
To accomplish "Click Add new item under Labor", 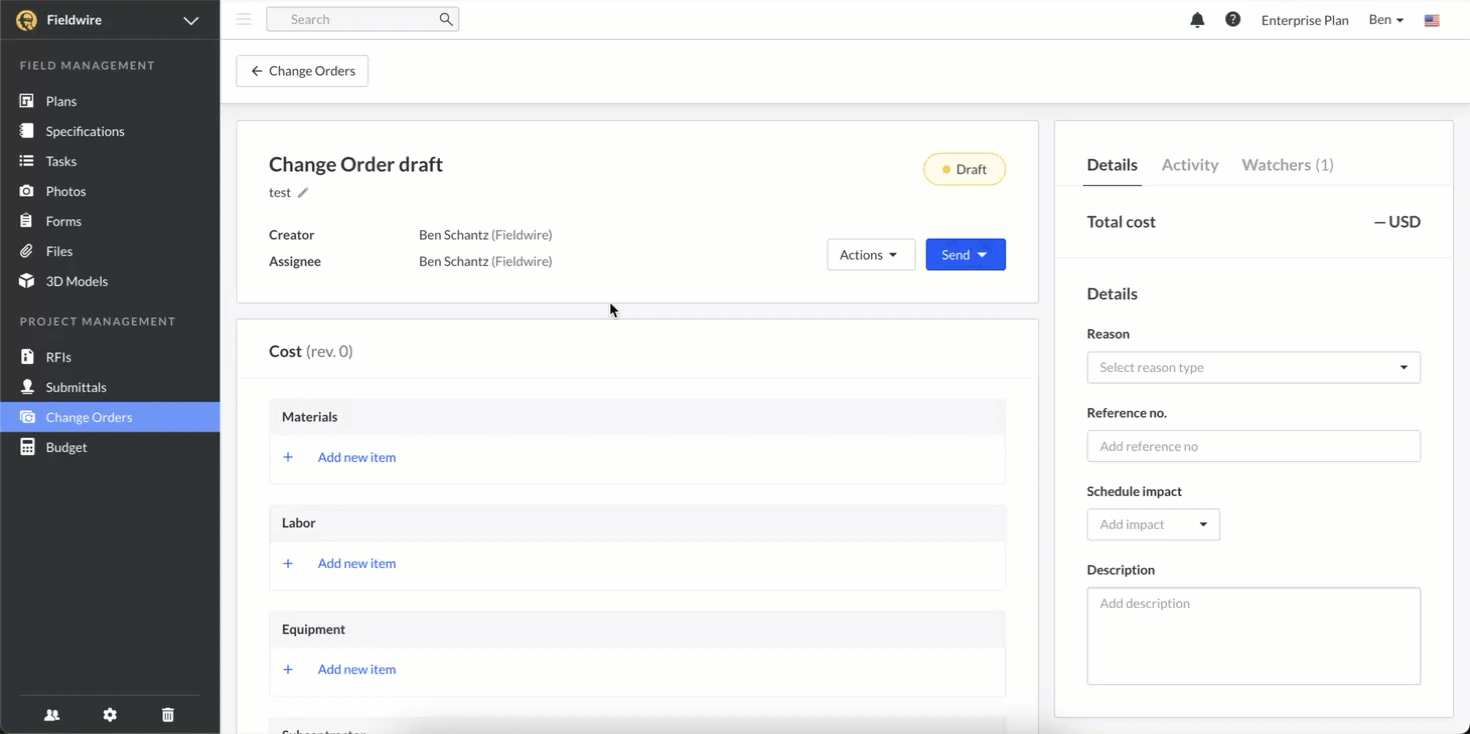I will point(357,563).
